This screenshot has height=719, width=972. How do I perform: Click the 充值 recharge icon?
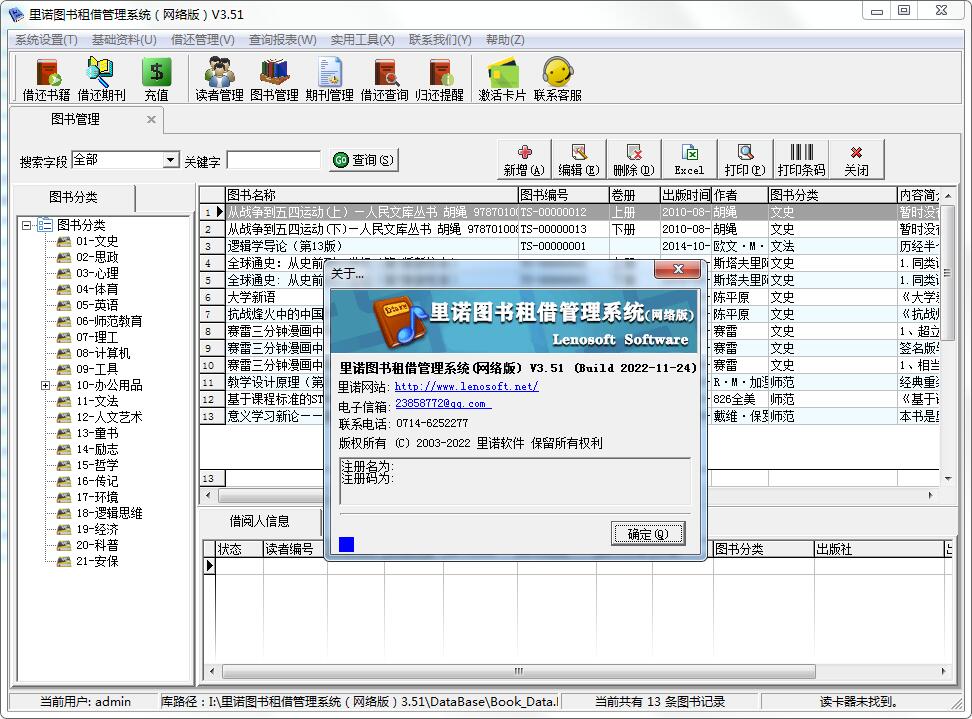click(x=156, y=79)
